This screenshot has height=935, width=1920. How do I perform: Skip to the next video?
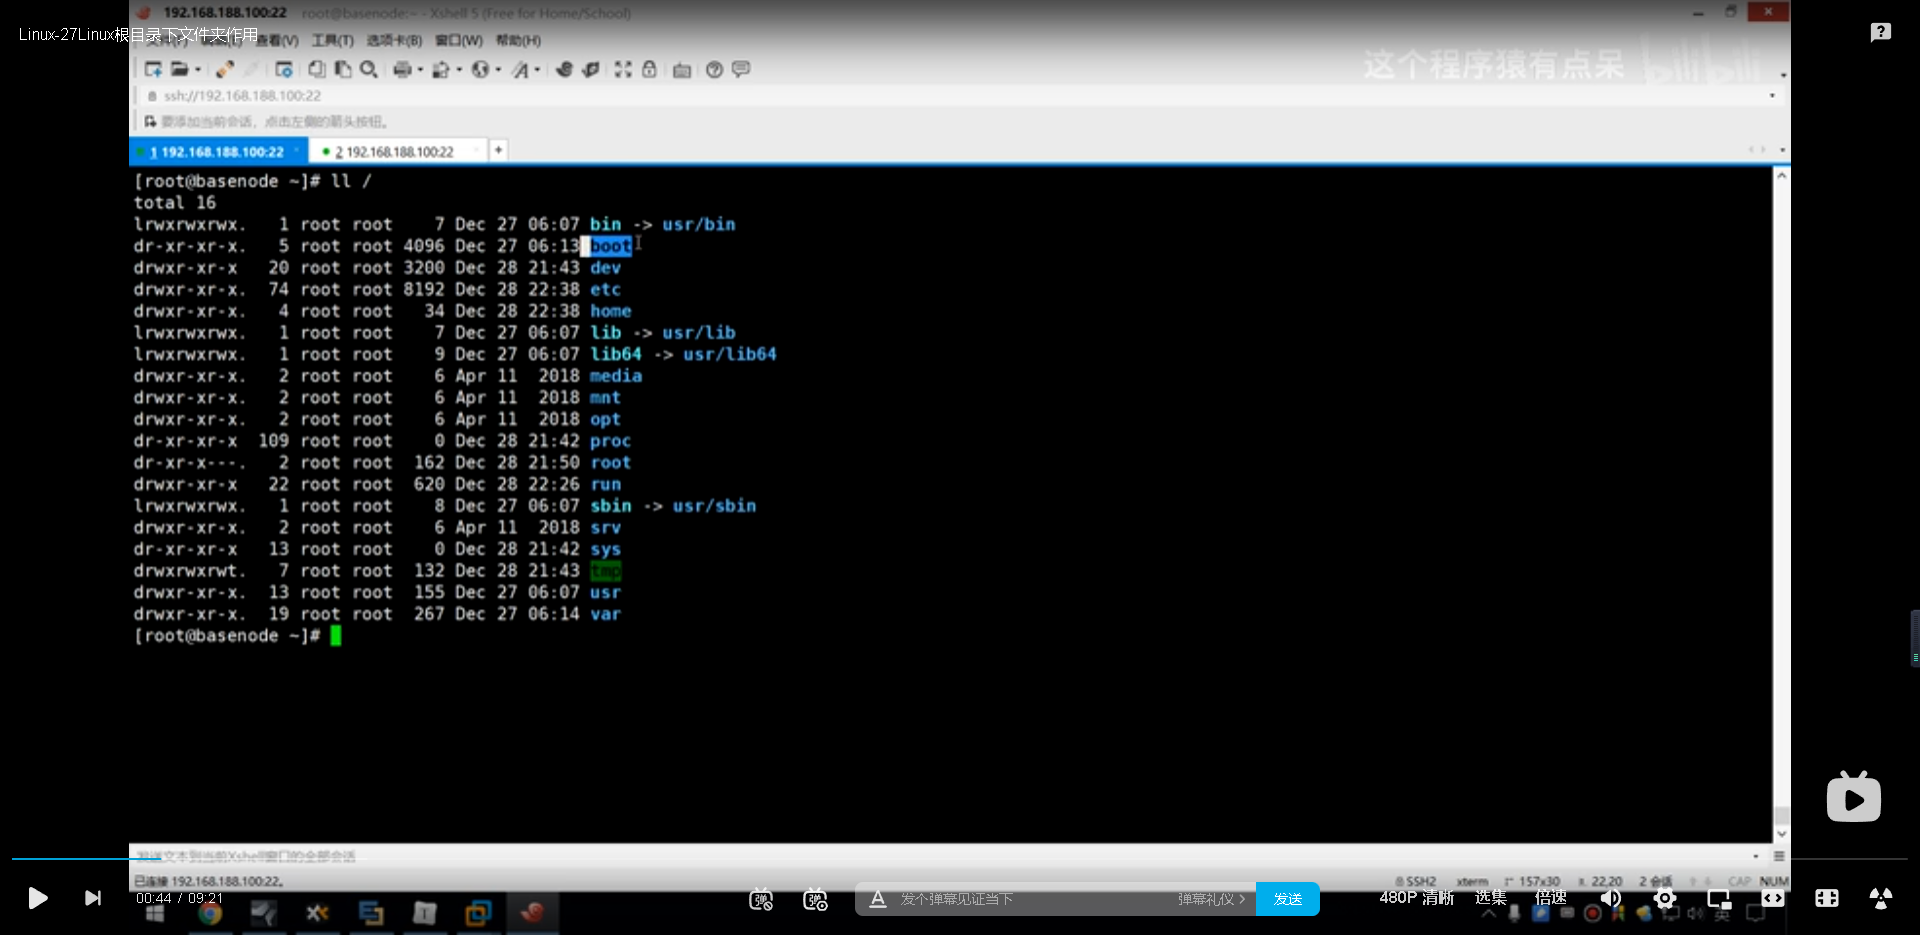pyautogui.click(x=93, y=898)
